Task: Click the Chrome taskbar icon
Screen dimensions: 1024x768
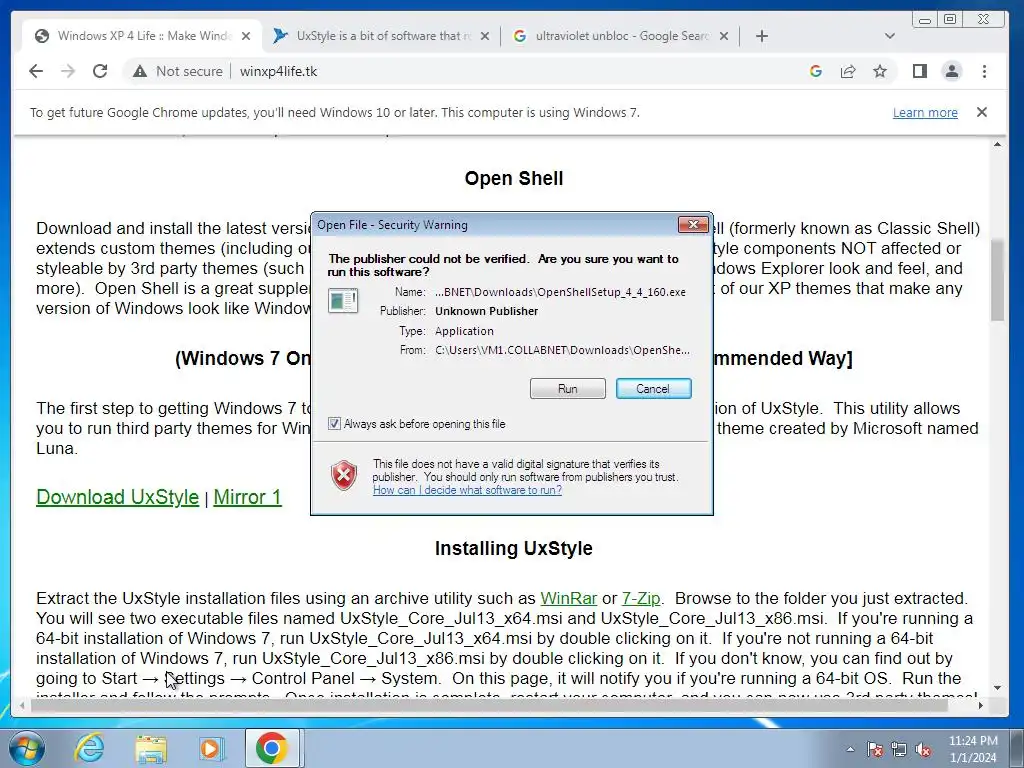Action: pos(272,748)
